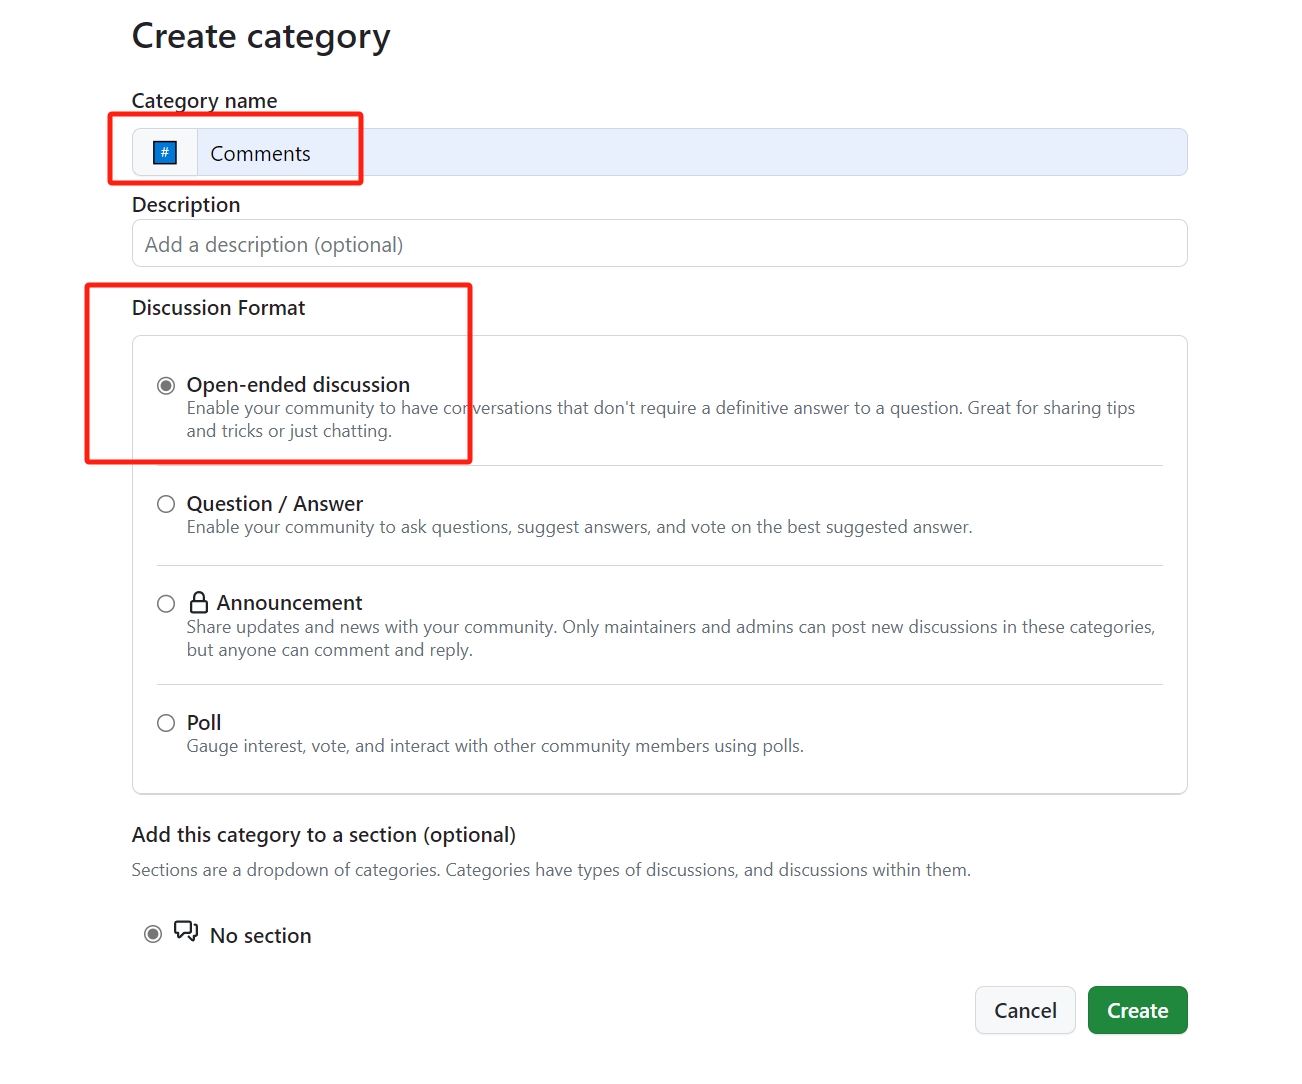This screenshot has height=1084, width=1302.
Task: Select the No section radio button
Action: (x=153, y=934)
